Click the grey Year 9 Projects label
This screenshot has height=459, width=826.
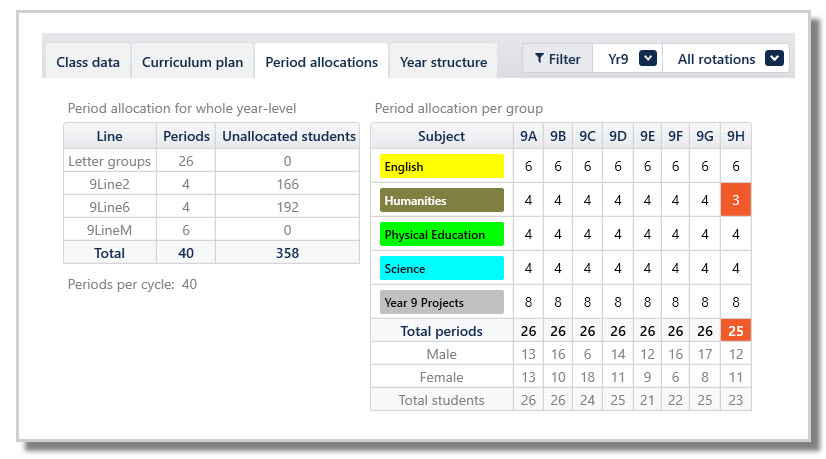[x=441, y=303]
